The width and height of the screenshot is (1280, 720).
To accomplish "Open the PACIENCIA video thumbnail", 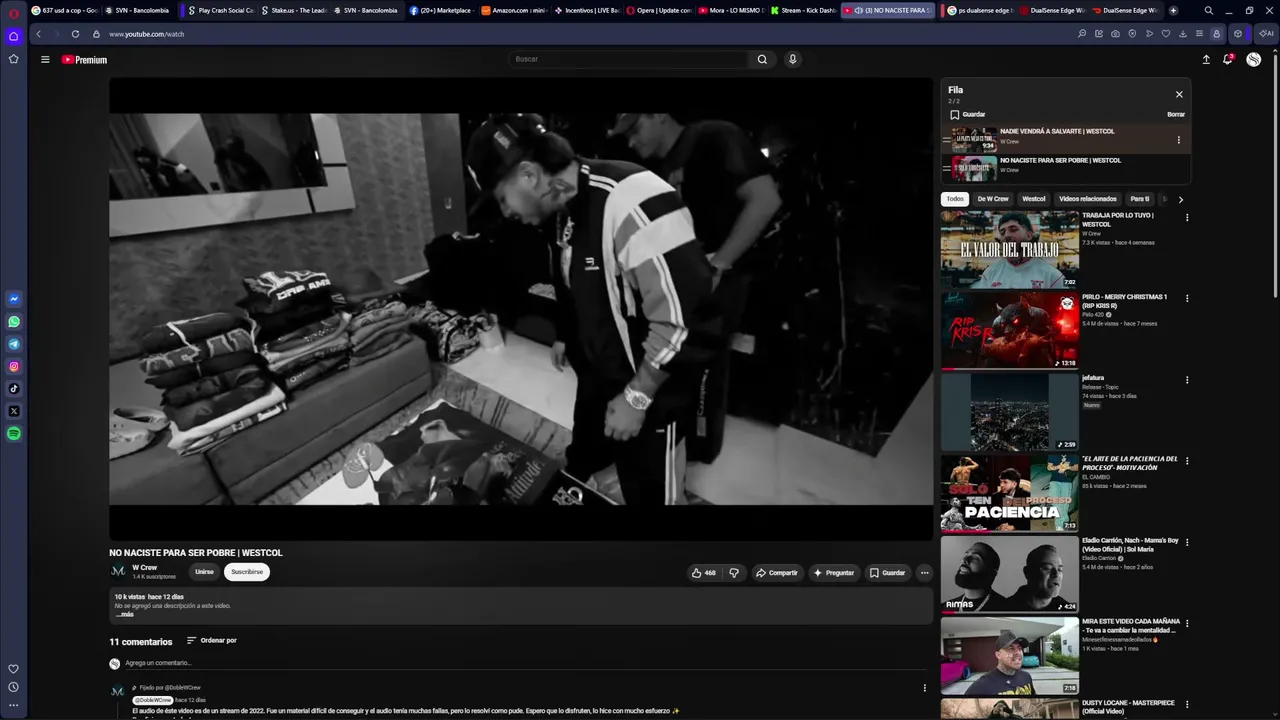I will pos(1010,493).
